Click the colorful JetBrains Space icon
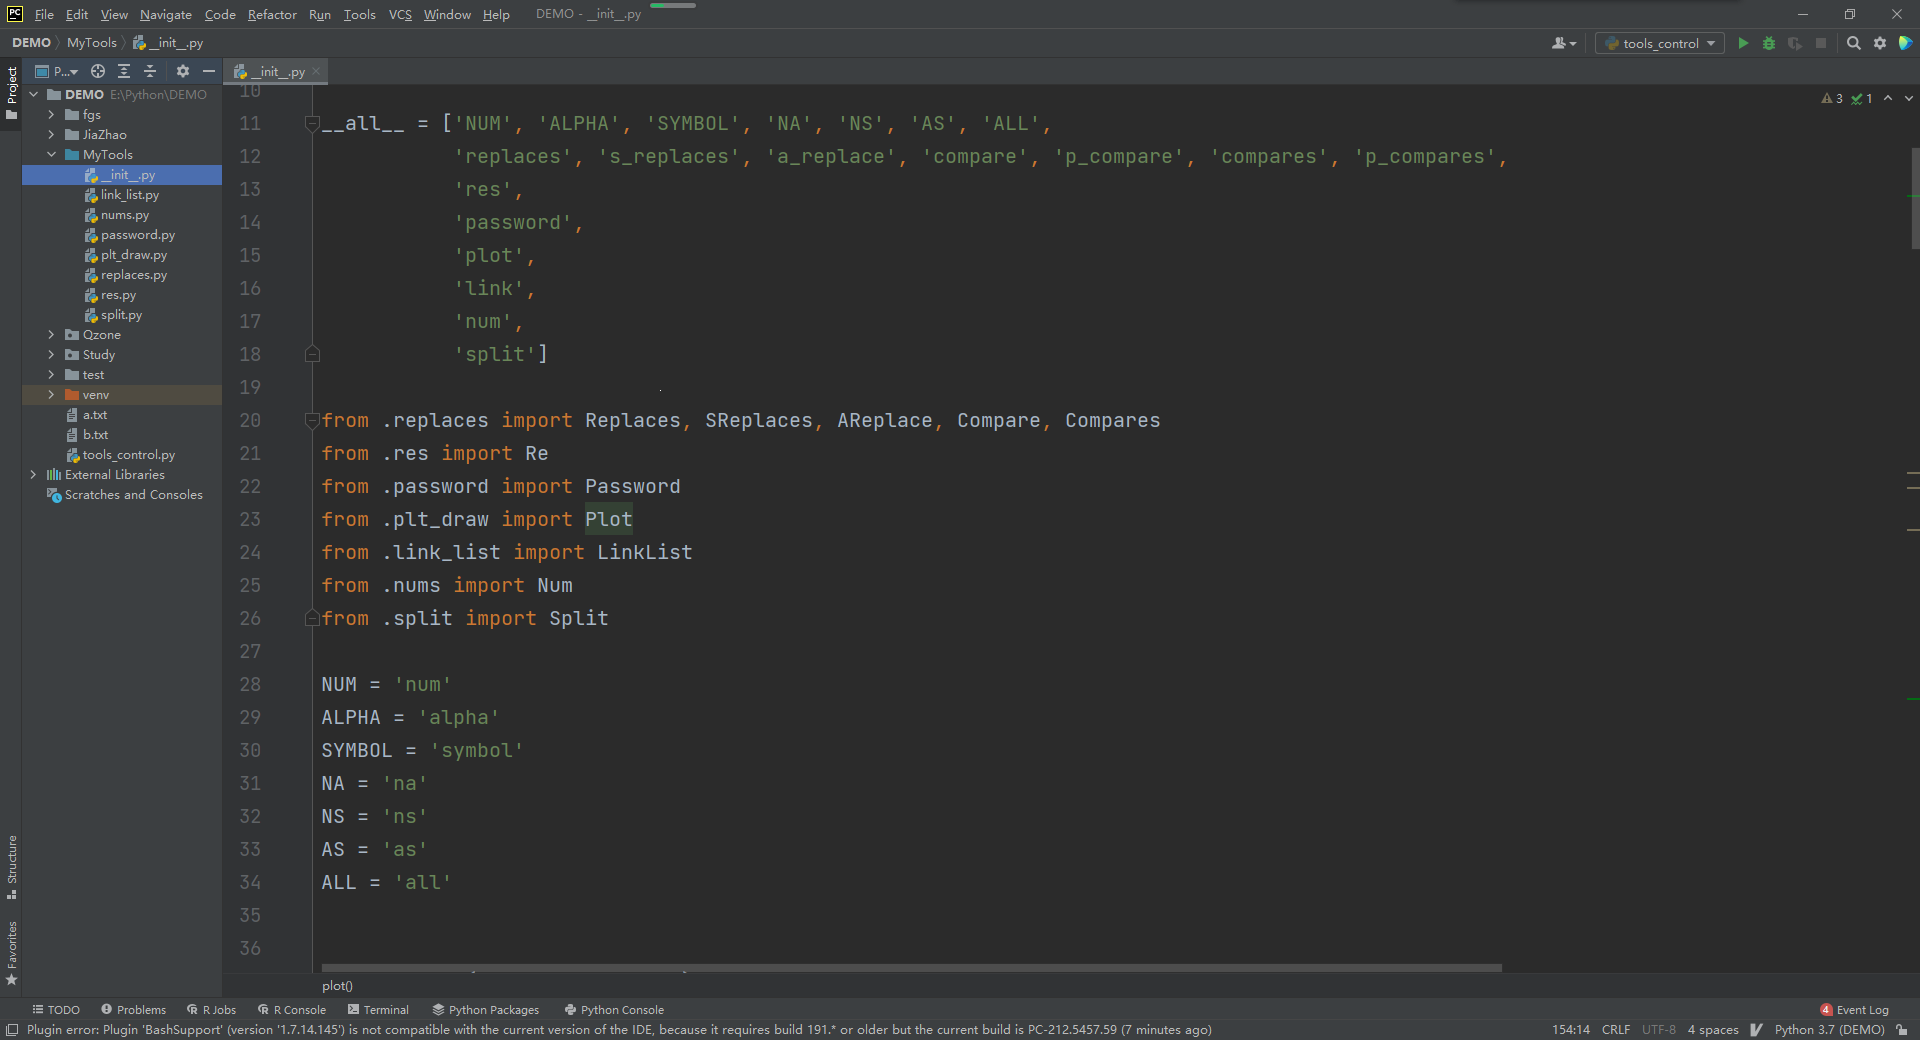 (1905, 43)
